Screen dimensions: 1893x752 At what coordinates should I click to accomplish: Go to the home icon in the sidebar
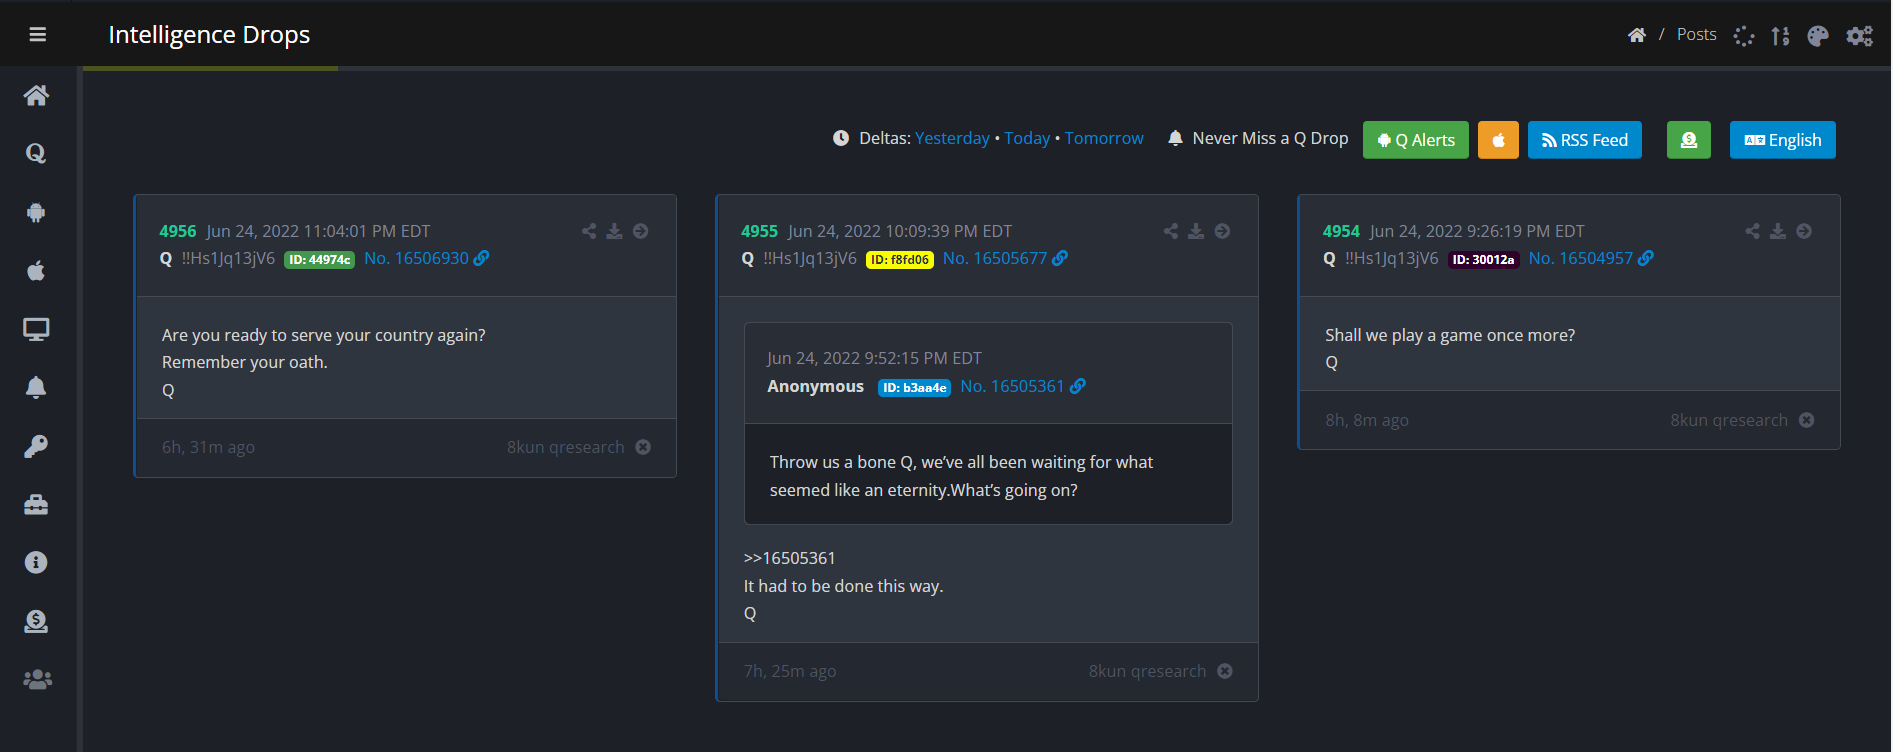(x=36, y=95)
